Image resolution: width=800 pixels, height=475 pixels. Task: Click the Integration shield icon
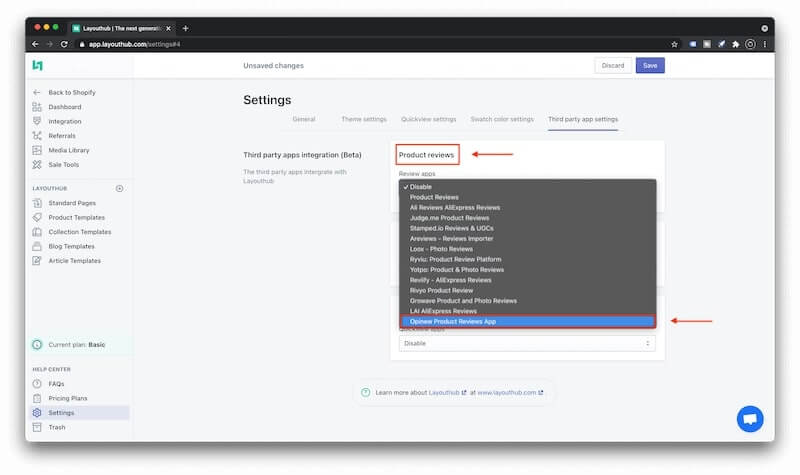[37, 121]
